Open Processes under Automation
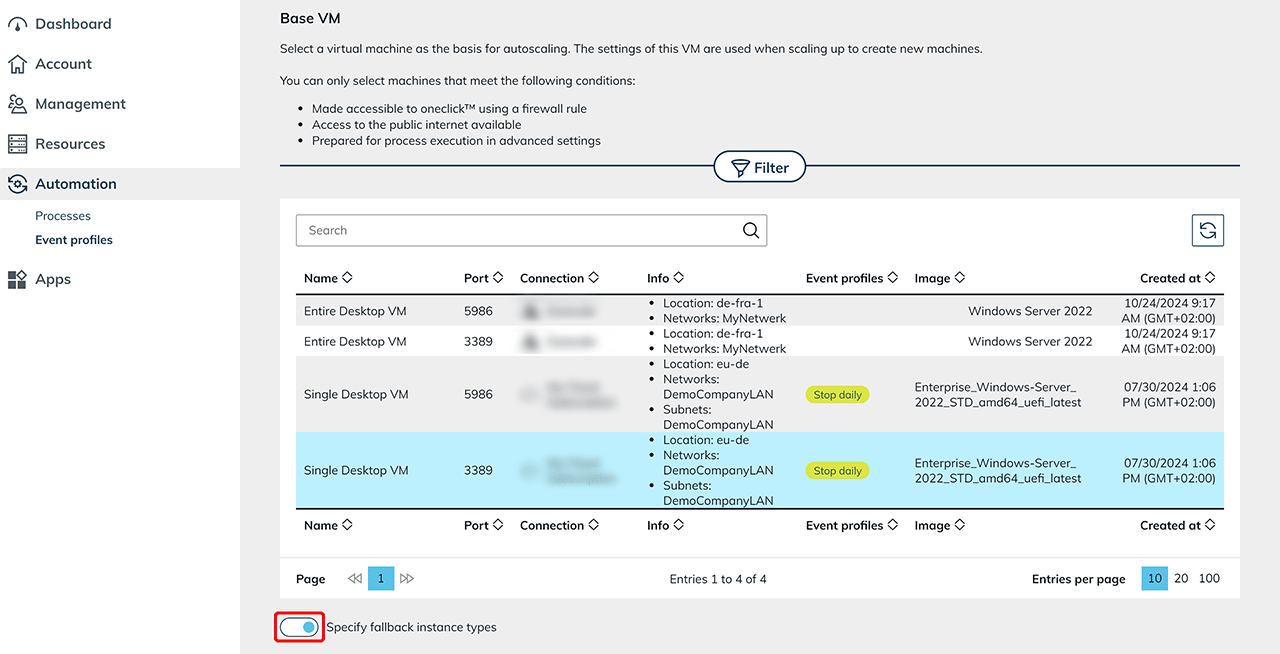The width and height of the screenshot is (1280, 654). click(x=63, y=216)
